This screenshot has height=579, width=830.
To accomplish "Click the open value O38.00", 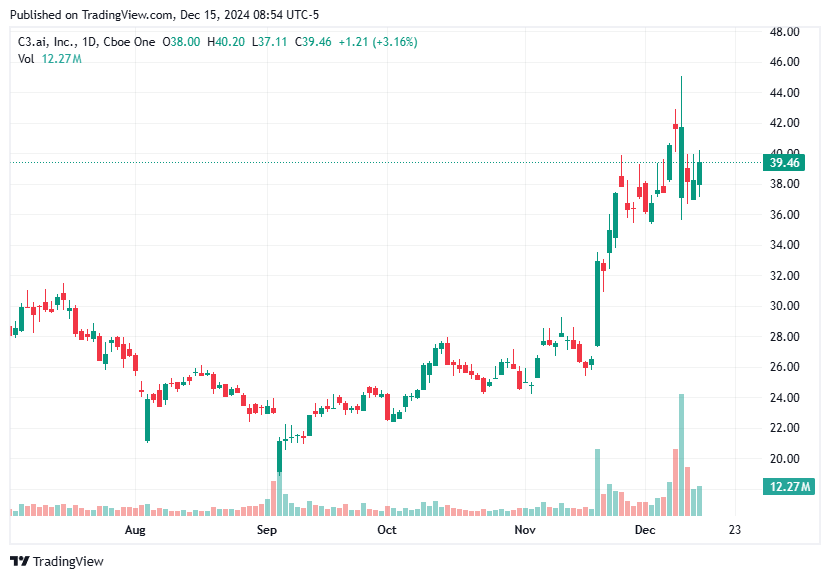I will tap(181, 42).
